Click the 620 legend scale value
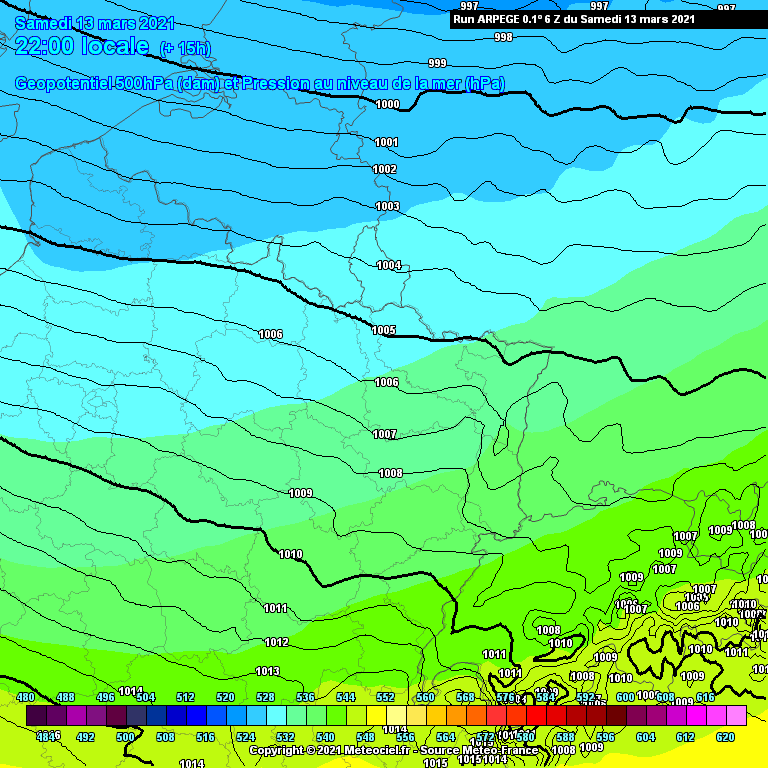Screen dimensions: 768x768 pyautogui.click(x=726, y=737)
